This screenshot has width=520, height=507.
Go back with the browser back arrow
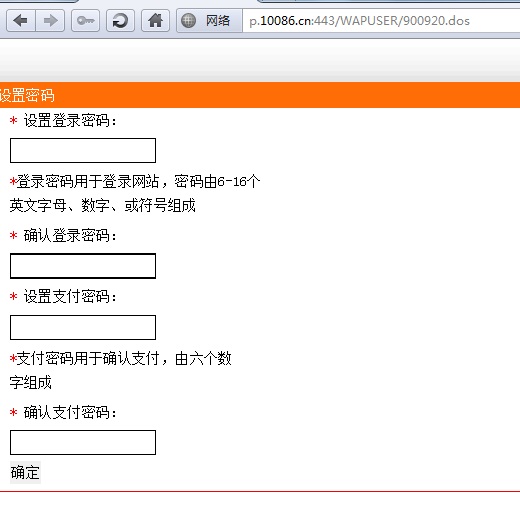click(21, 21)
